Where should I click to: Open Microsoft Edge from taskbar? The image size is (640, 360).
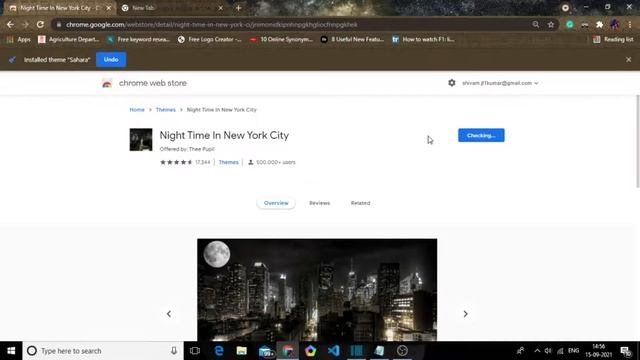click(x=219, y=351)
